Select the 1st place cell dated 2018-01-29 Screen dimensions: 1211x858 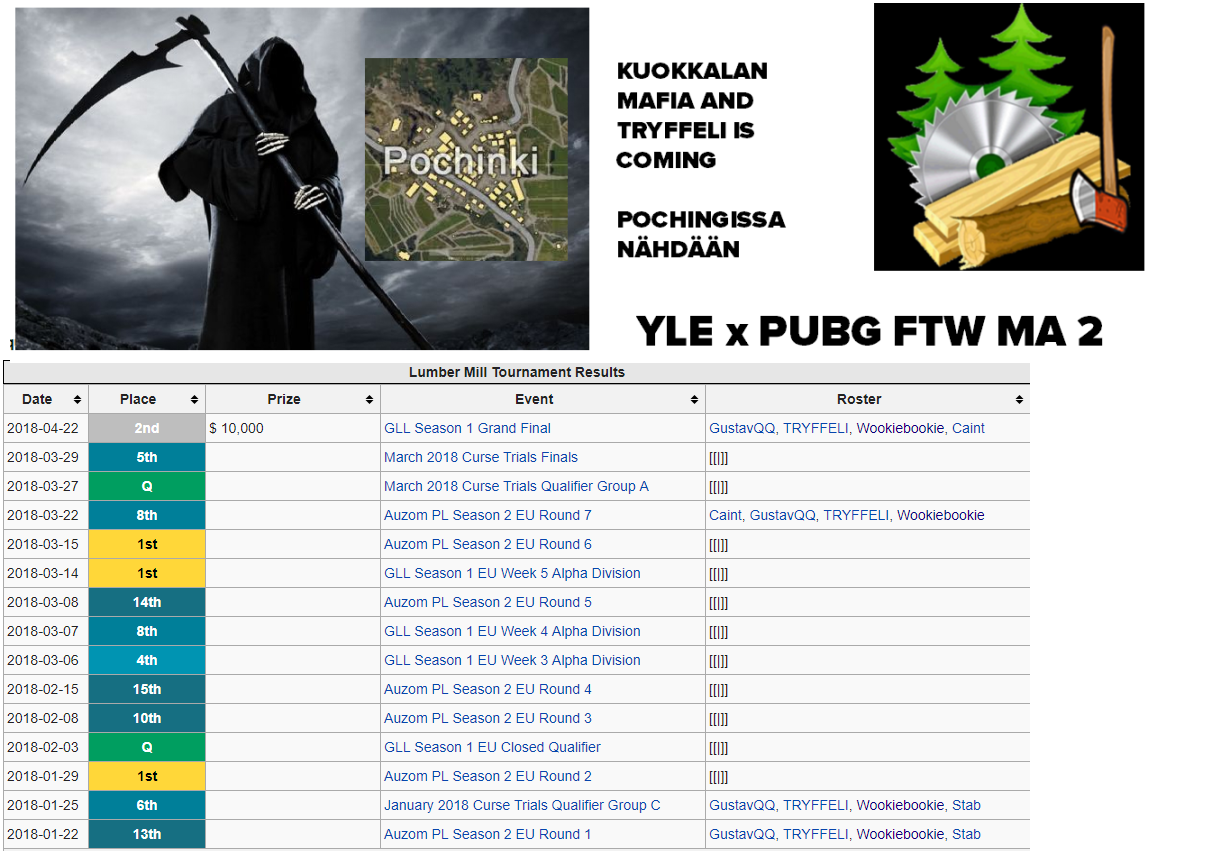point(147,776)
